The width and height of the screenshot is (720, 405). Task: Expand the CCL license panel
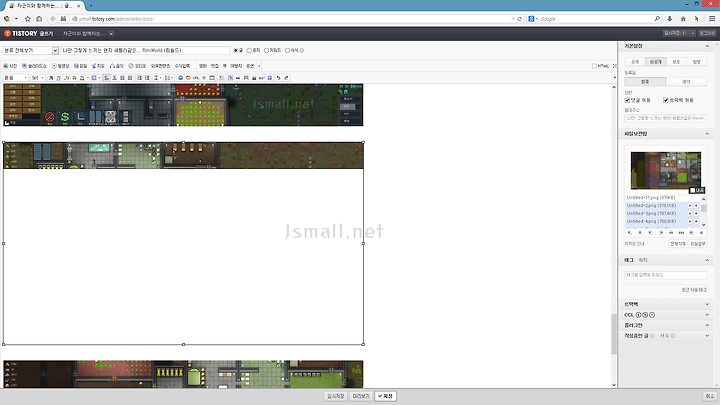coord(707,315)
